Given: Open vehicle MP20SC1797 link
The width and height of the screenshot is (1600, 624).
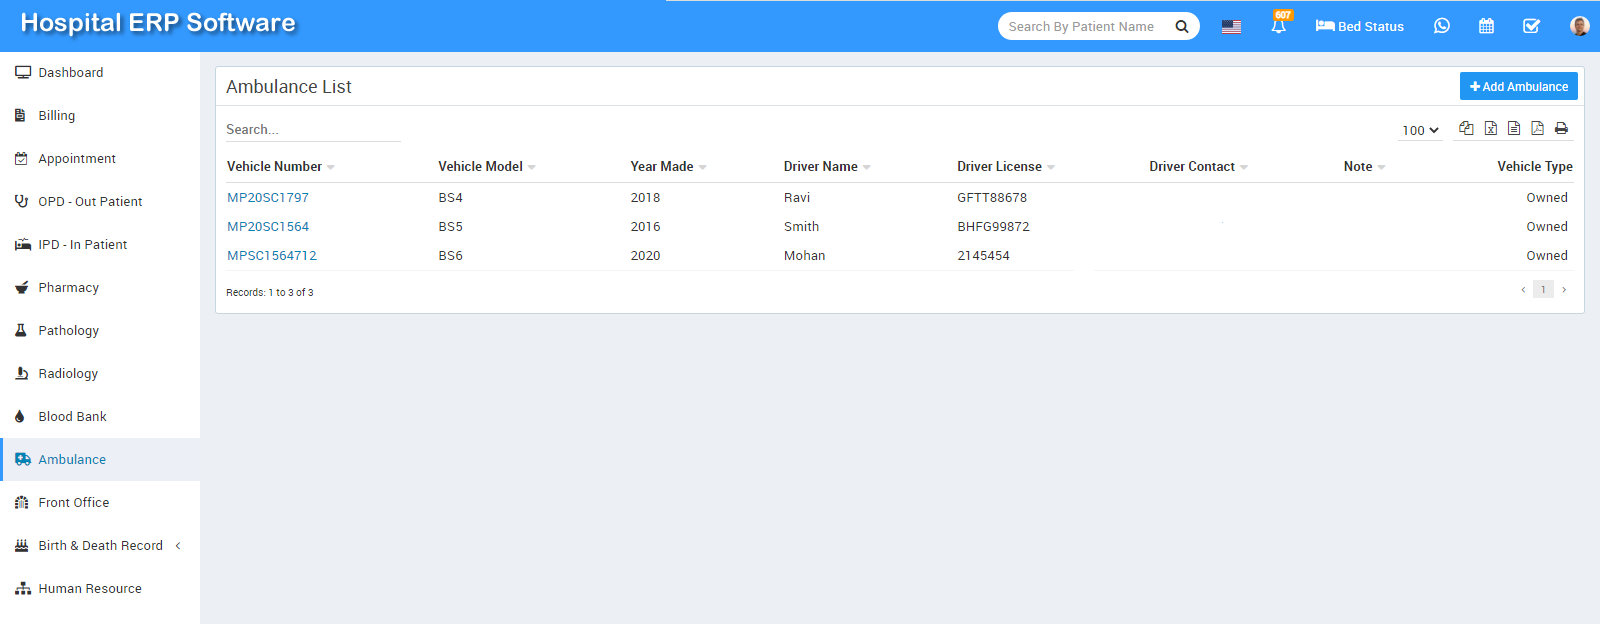Looking at the screenshot, I should tap(268, 197).
